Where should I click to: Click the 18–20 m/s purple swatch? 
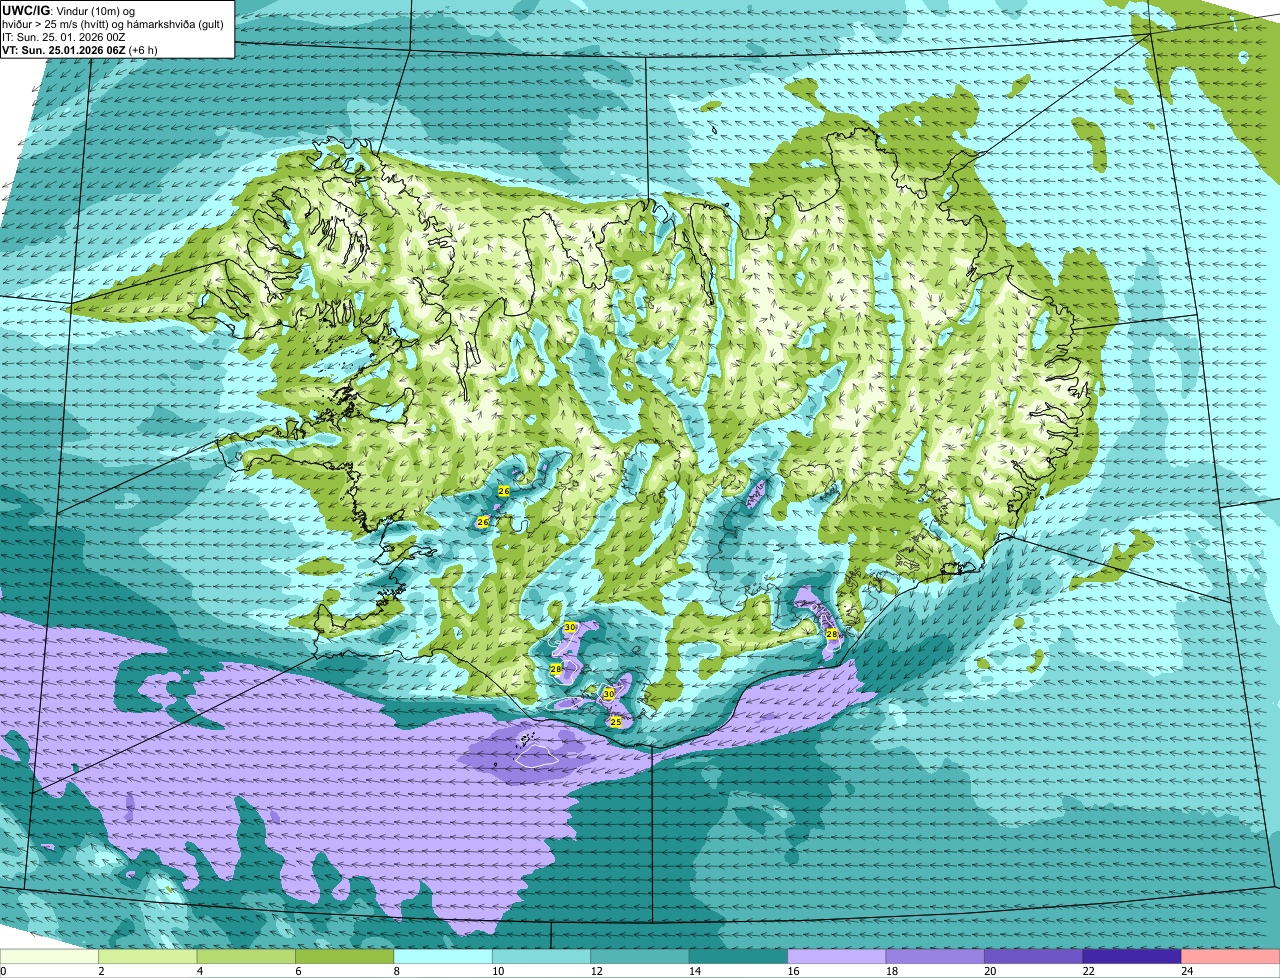point(935,957)
